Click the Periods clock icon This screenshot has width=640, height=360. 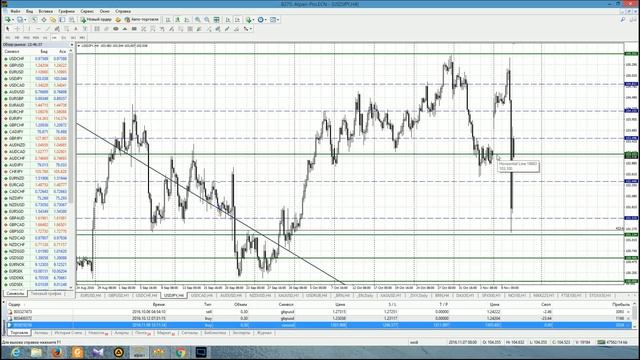(260, 20)
